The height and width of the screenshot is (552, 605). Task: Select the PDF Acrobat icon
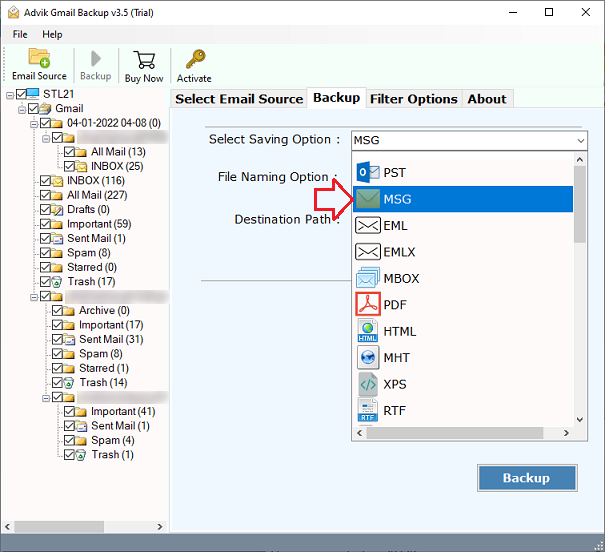[368, 304]
